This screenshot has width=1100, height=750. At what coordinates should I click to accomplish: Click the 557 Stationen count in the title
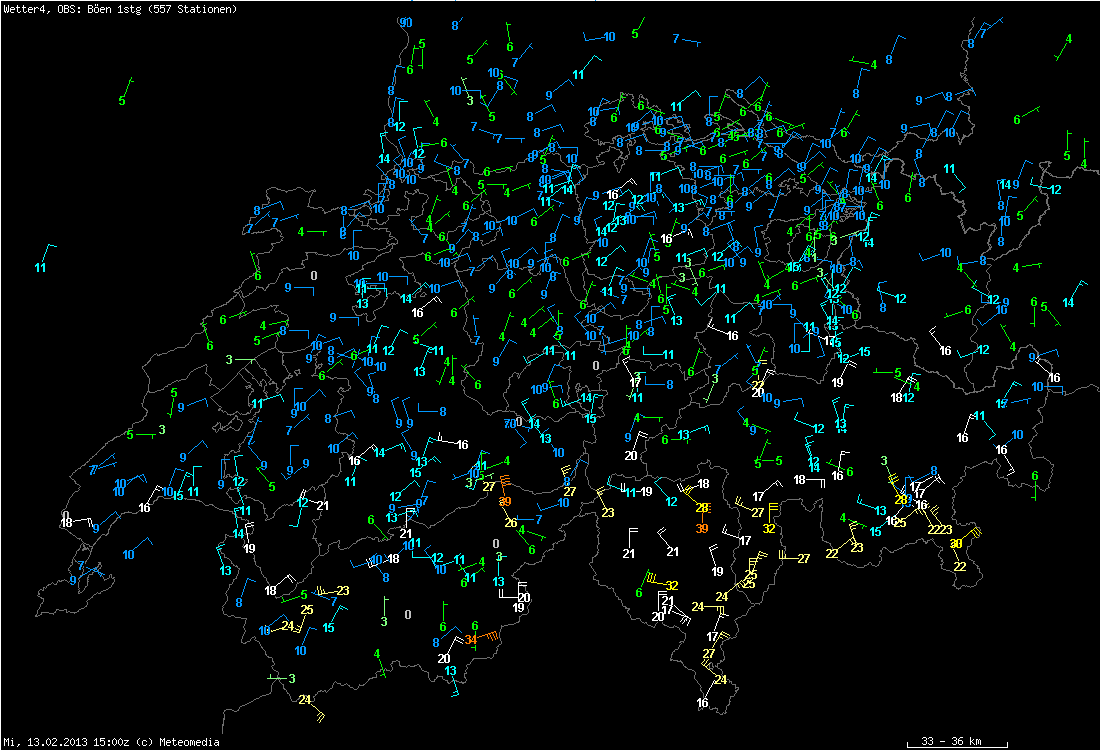(x=198, y=9)
